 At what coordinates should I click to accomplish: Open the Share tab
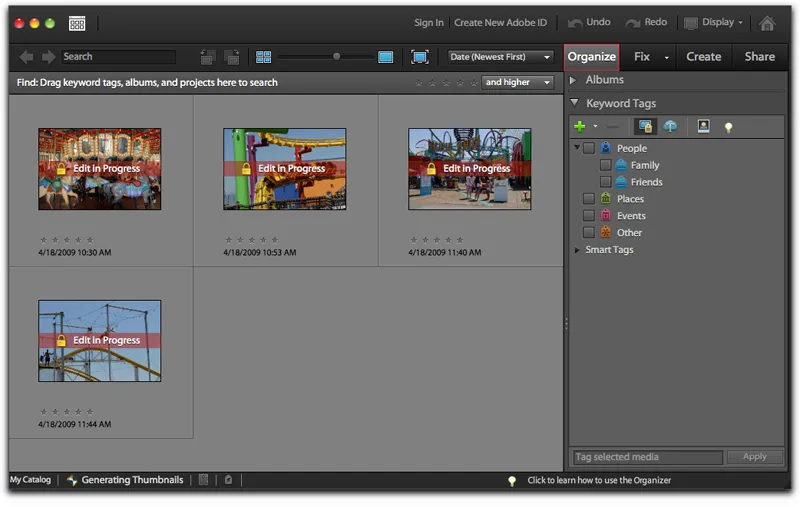(759, 57)
